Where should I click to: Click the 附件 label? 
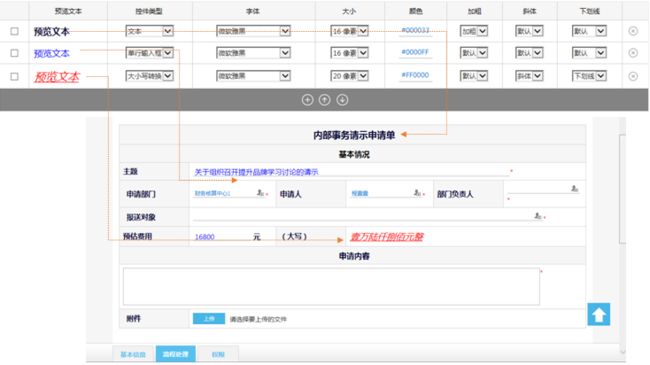click(133, 319)
